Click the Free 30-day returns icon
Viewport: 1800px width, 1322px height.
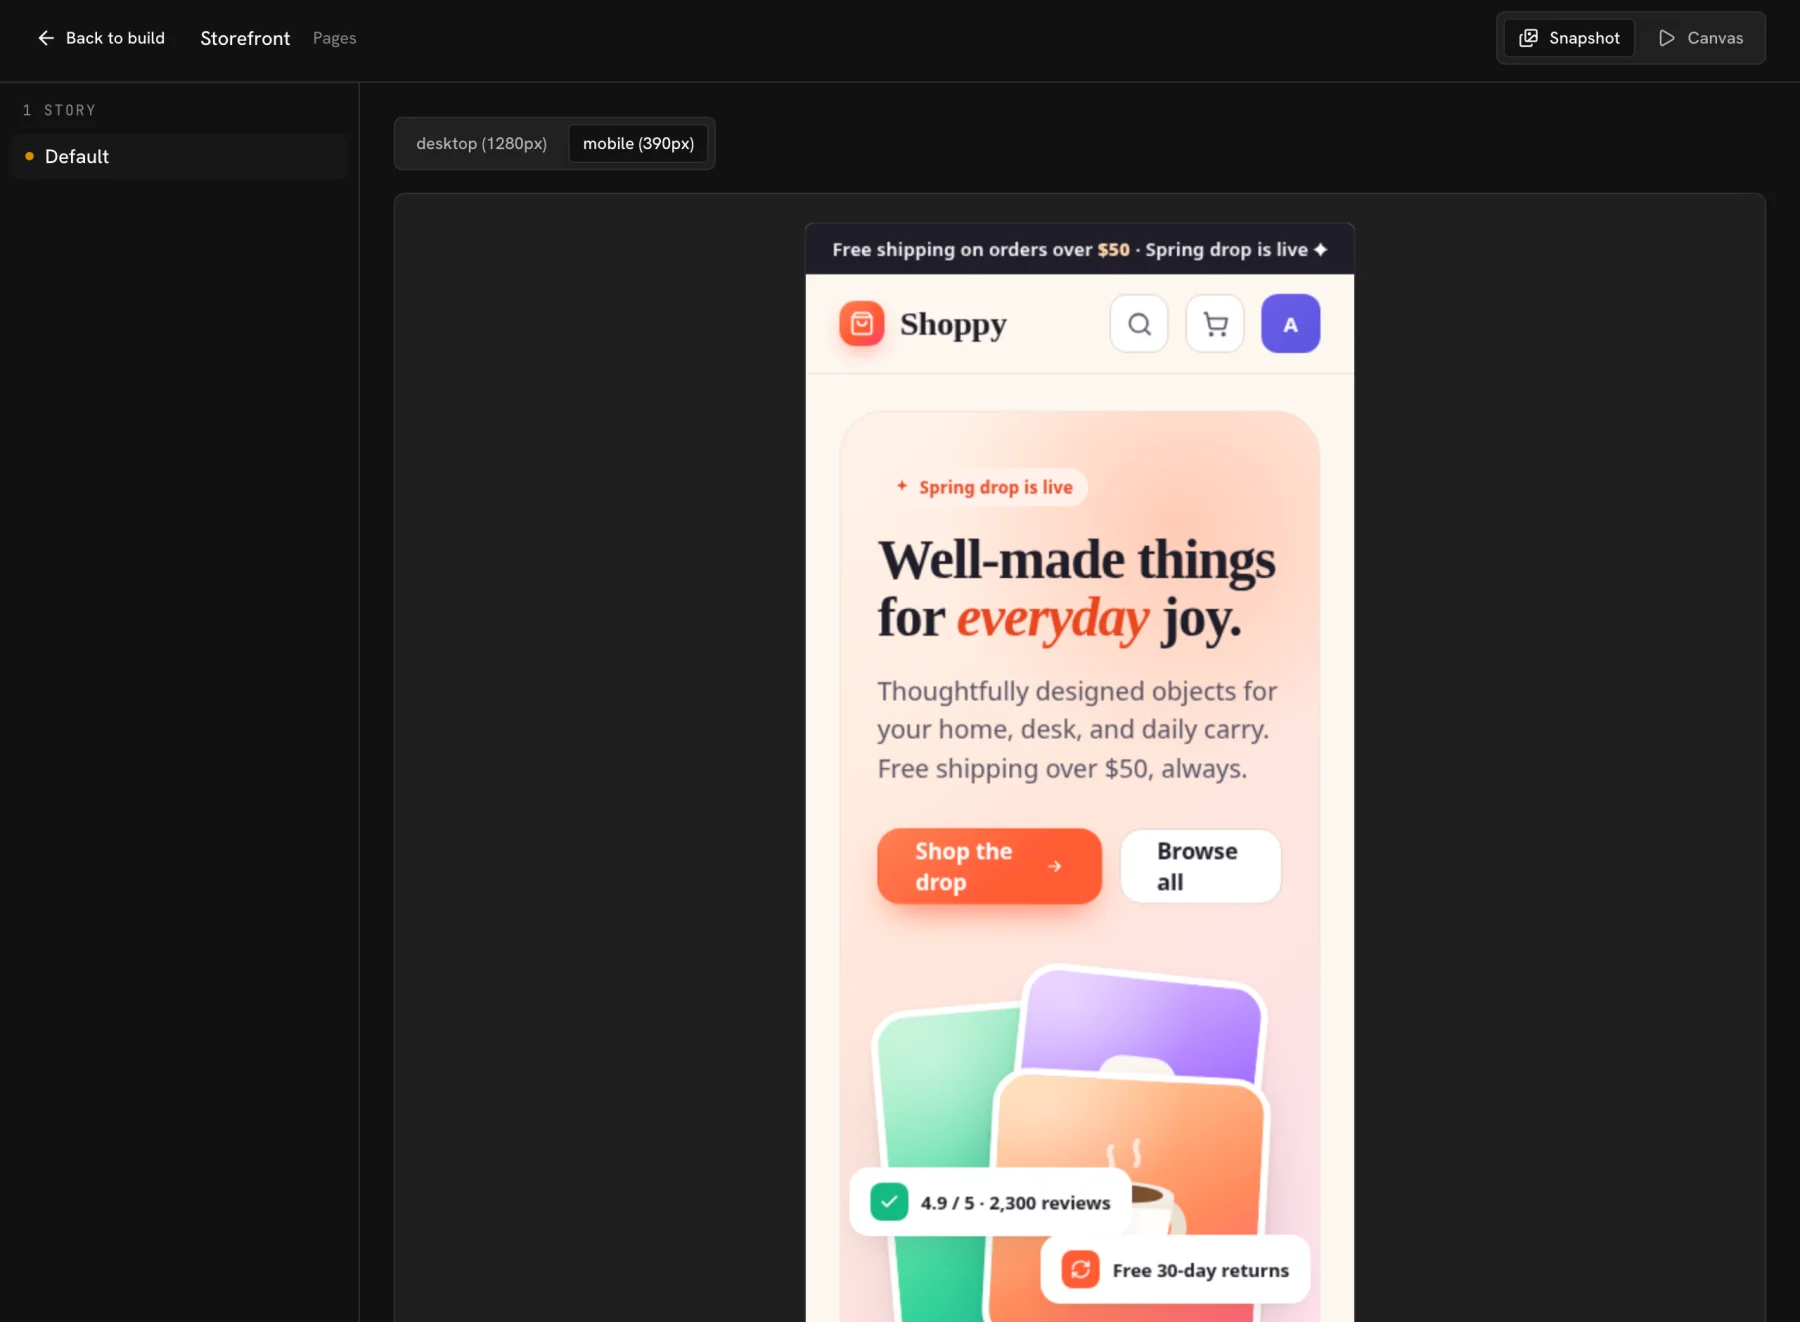coord(1080,1270)
